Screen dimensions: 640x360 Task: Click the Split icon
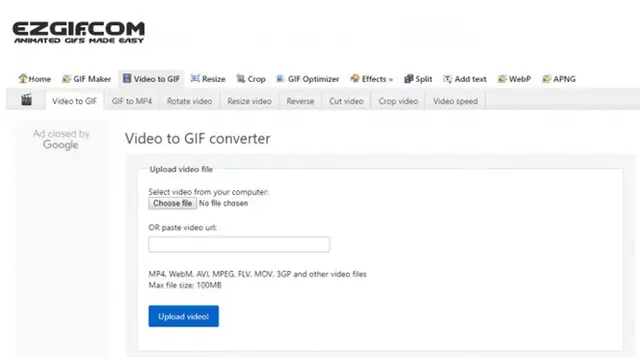[x=408, y=79]
